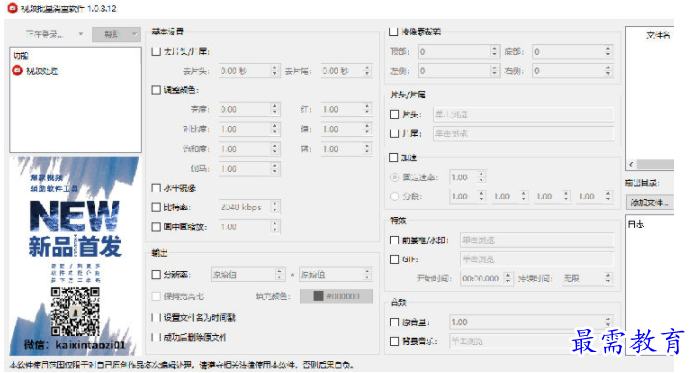The image size is (693, 373).
Task: Enable the 前景框/水印 checkbox
Action: tap(394, 240)
